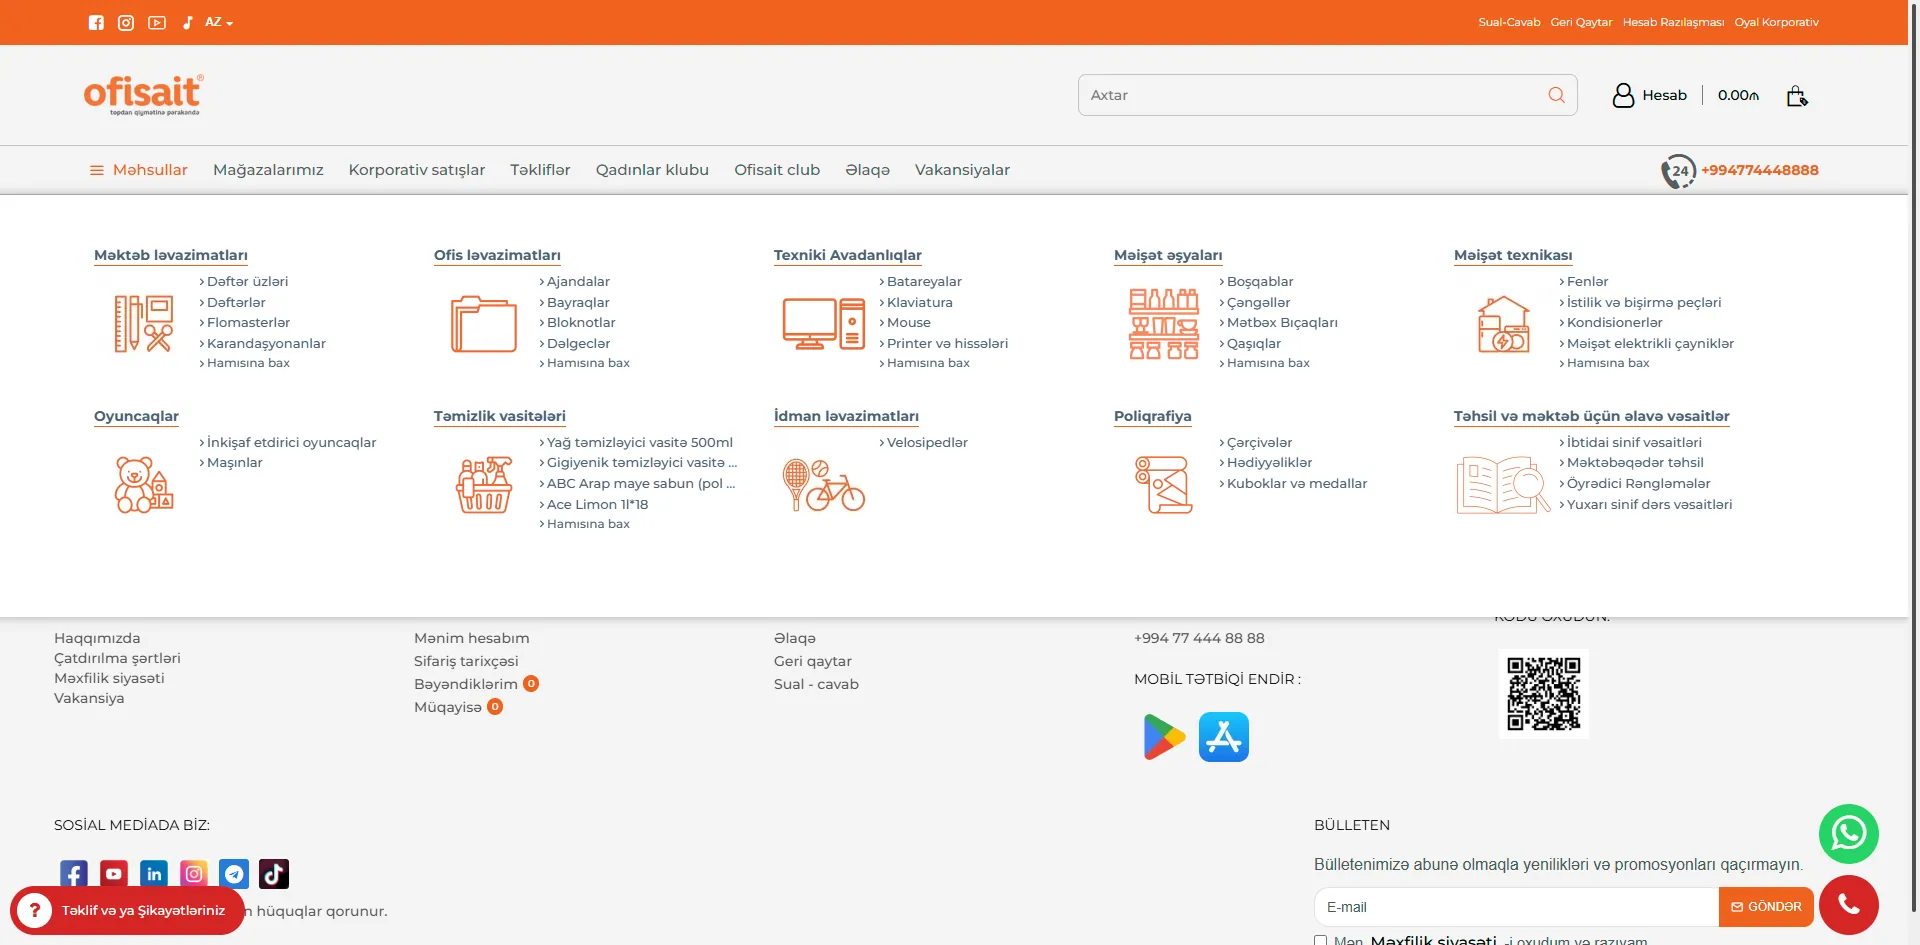Click the Texniki Avadanlıqlar computer icon
The width and height of the screenshot is (1920, 945).
pos(824,323)
